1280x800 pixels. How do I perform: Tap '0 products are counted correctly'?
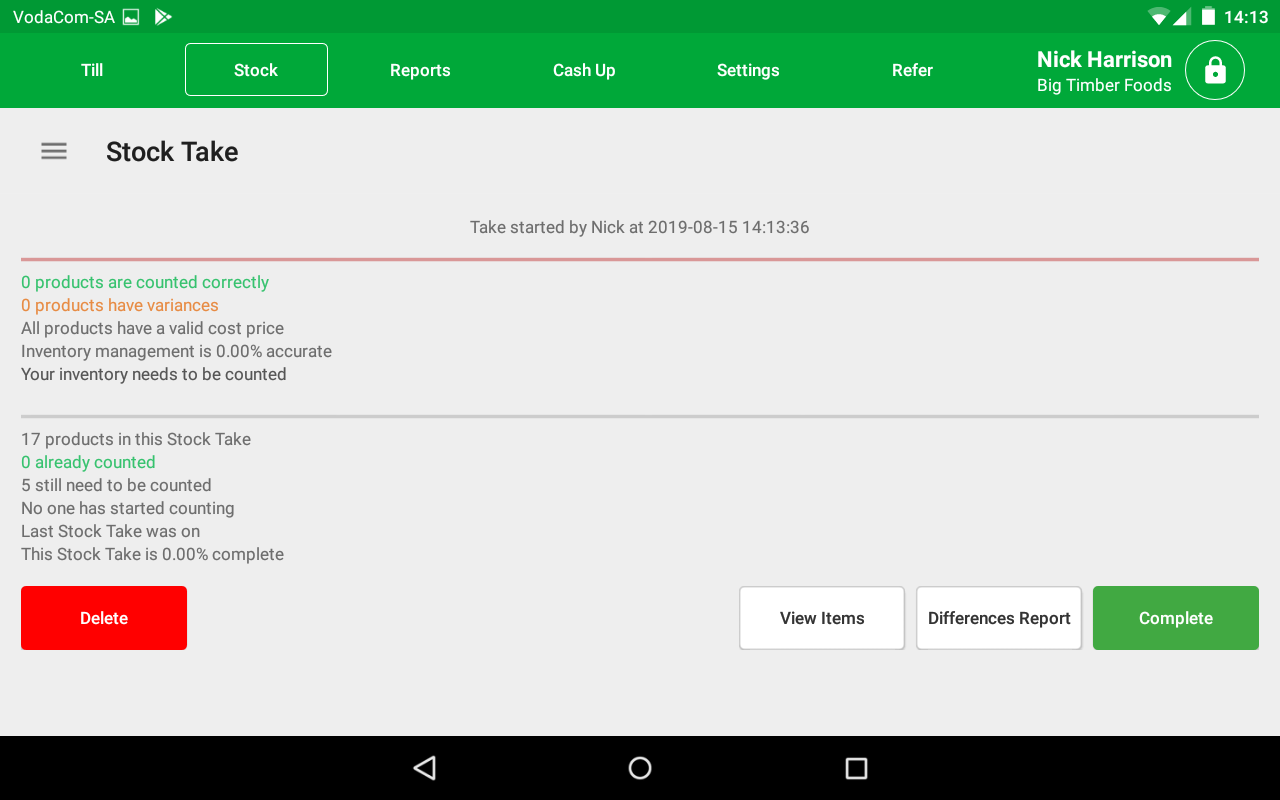tap(145, 282)
